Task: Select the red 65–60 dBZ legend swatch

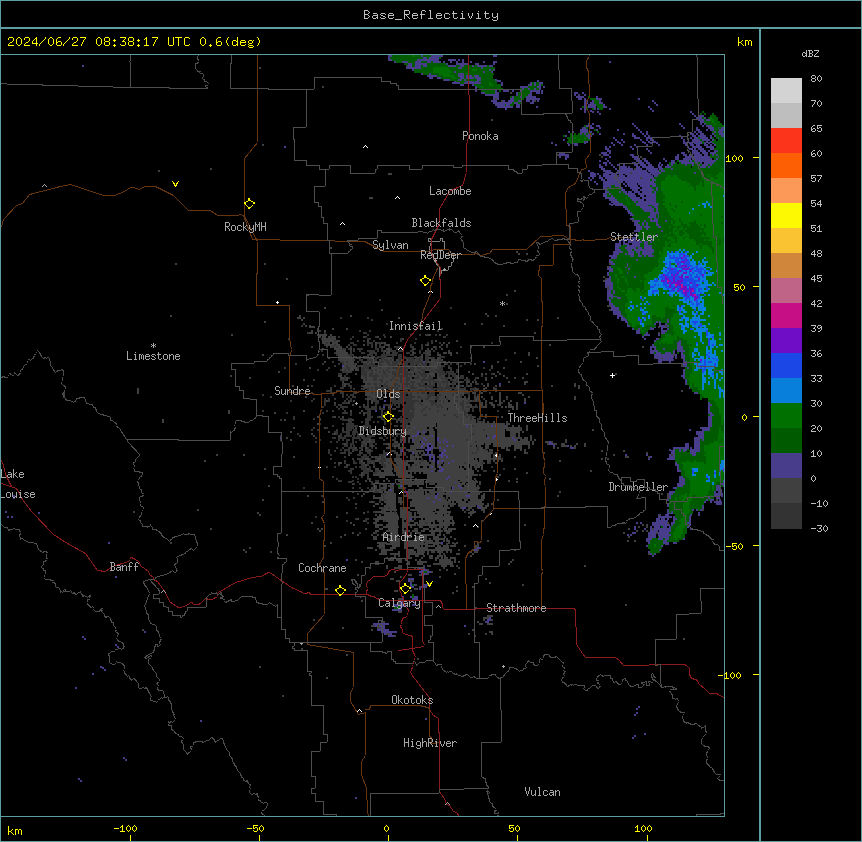Action: pyautogui.click(x=786, y=141)
